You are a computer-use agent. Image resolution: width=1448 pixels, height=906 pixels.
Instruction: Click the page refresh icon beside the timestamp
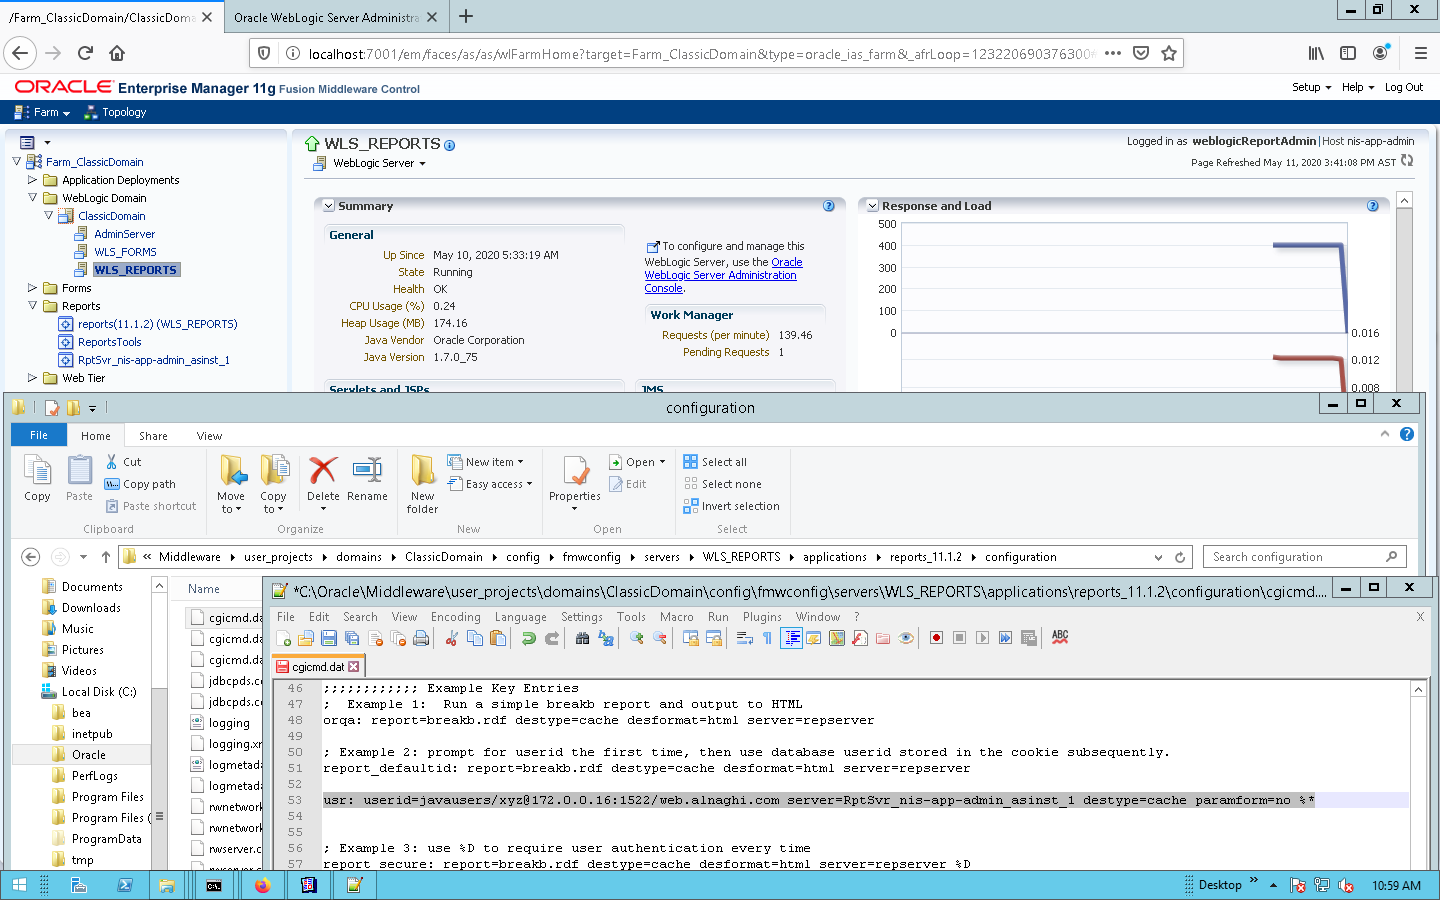(1407, 161)
